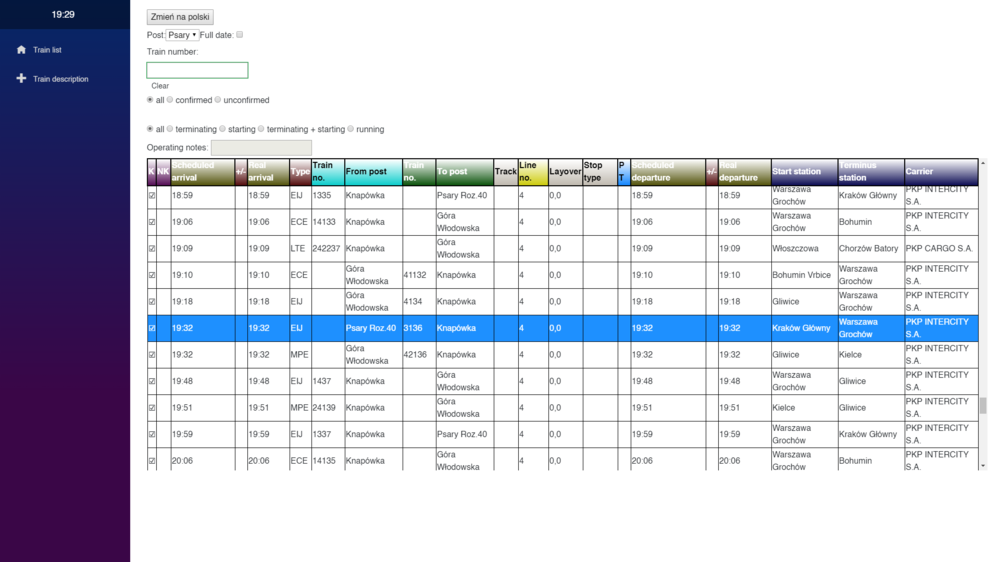Click scheduled arrival 19:48 cell
The image size is (1000, 562).
pyautogui.click(x=202, y=381)
